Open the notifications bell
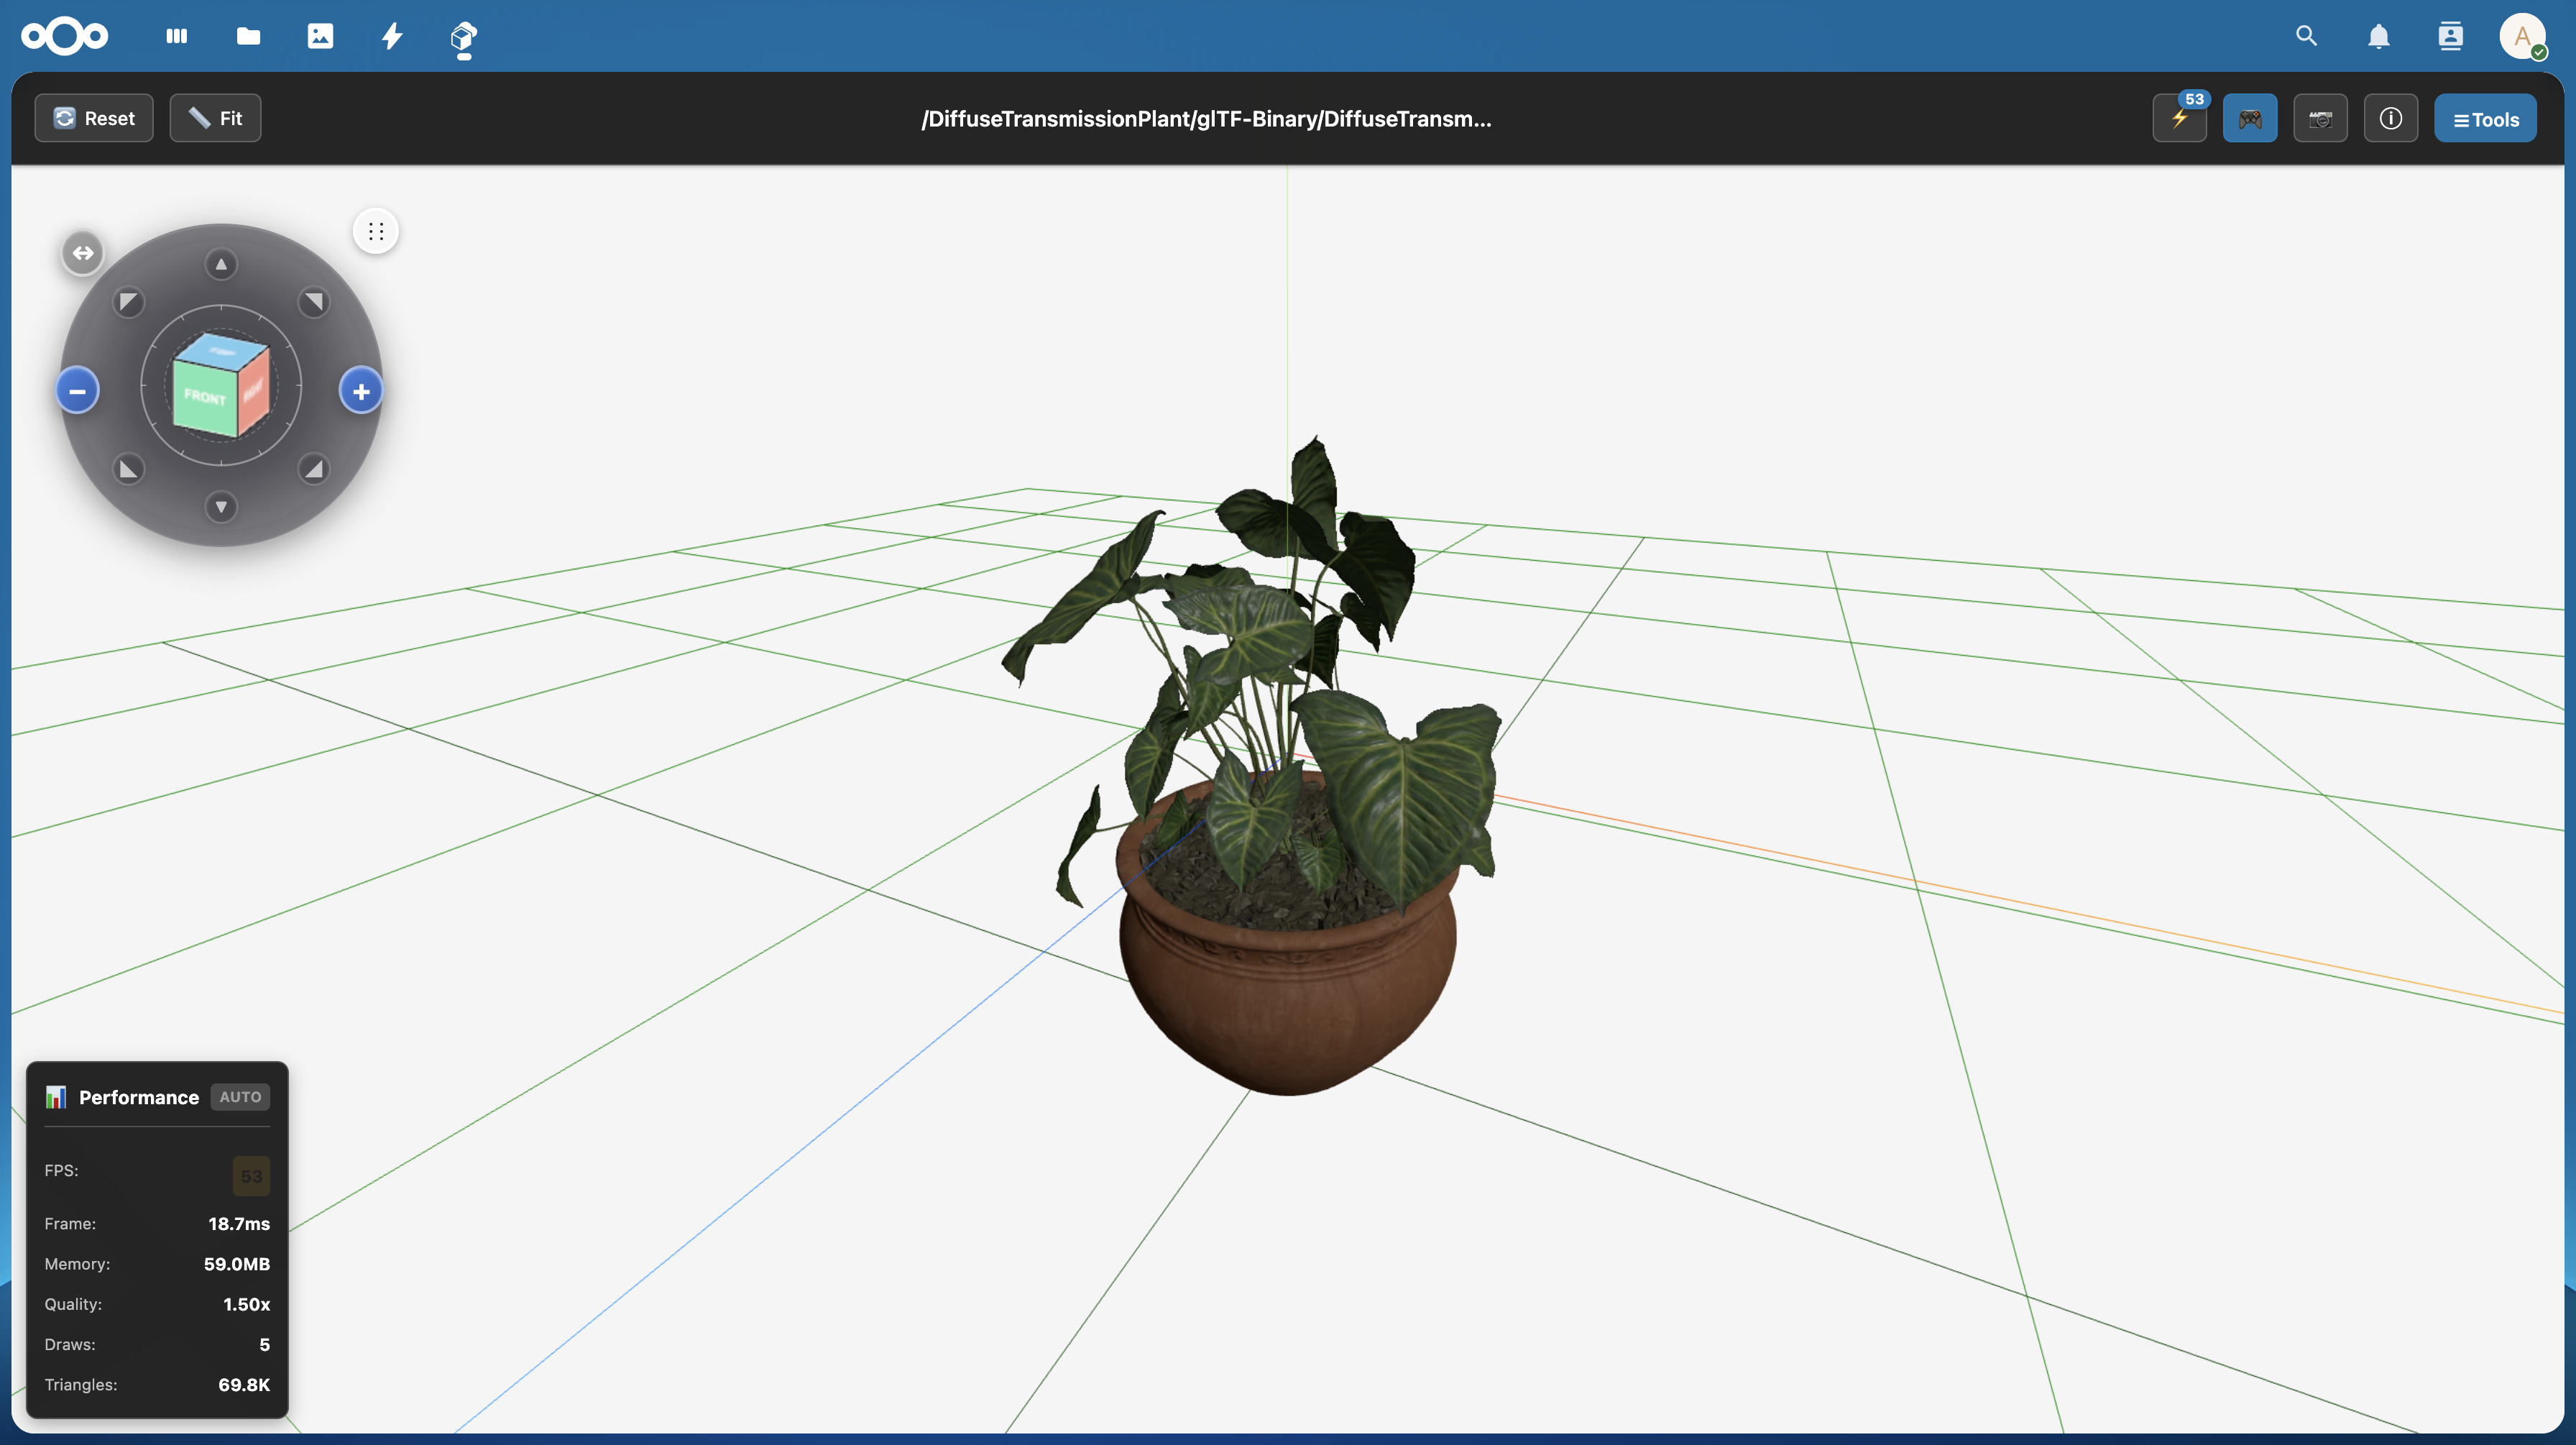This screenshot has width=2576, height=1445. point(2378,37)
